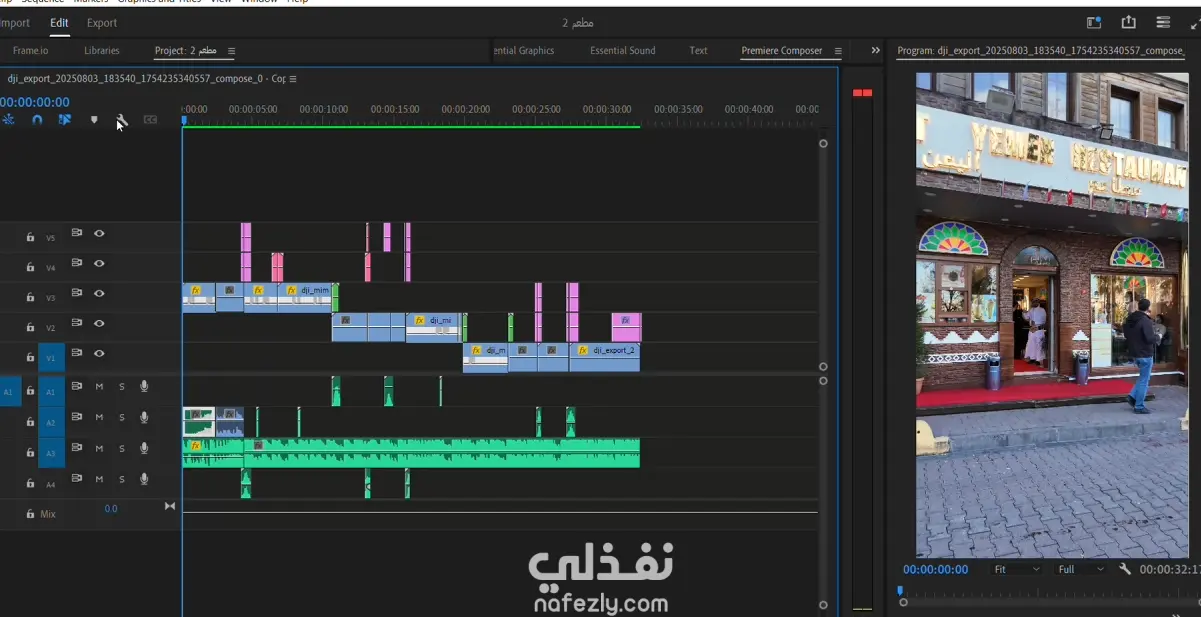The image size is (1201, 617).
Task: Toggle insert sequences as nests button
Action: [x=8, y=120]
